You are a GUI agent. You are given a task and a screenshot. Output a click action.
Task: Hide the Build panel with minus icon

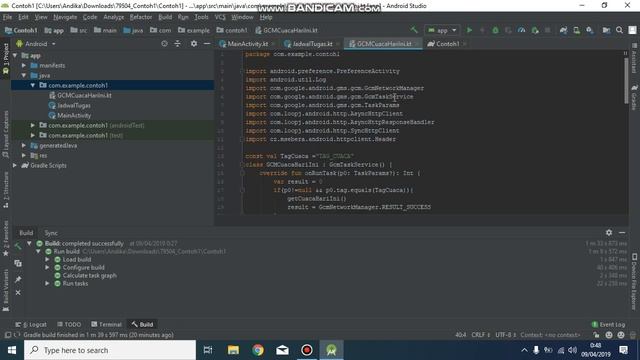click(622, 232)
